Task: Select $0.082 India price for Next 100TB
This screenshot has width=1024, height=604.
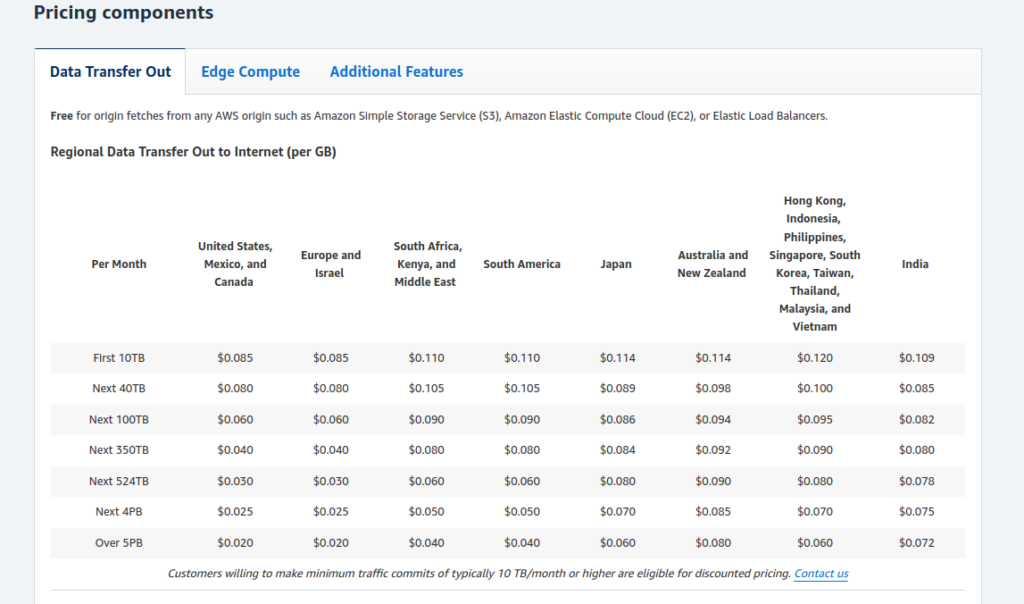Action: click(916, 419)
